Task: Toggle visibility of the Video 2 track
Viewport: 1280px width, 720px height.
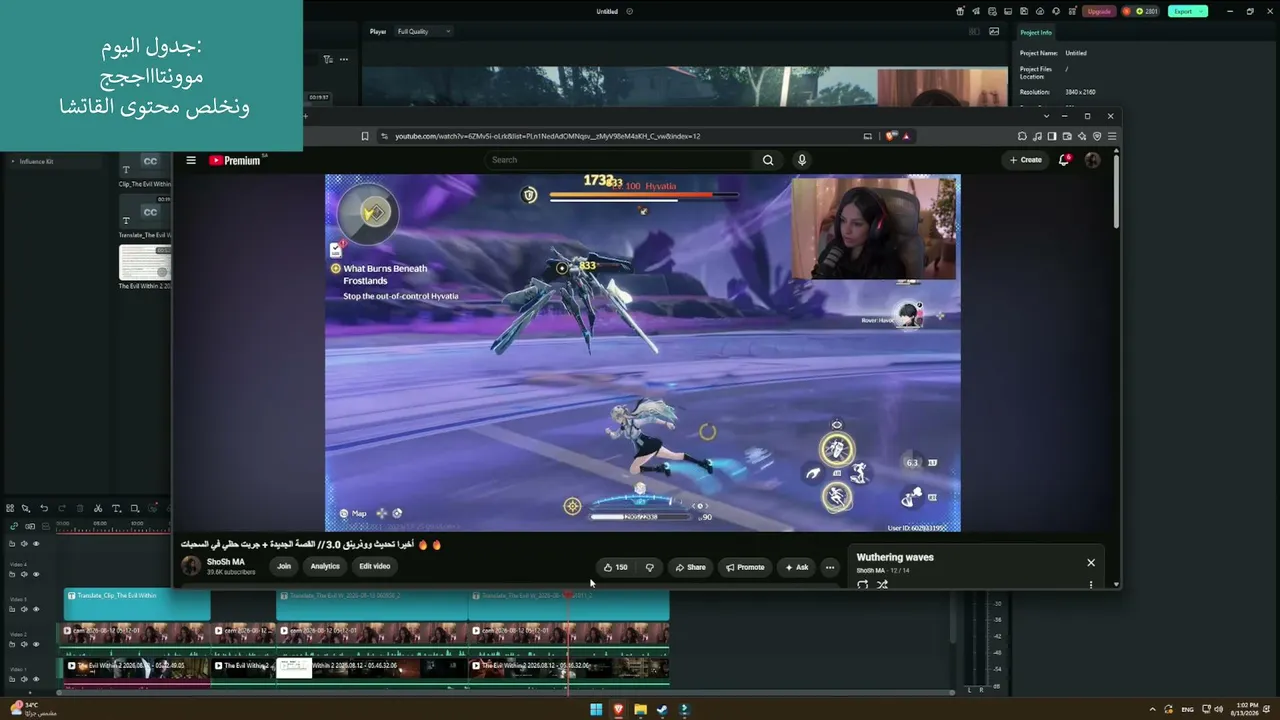Action: (x=36, y=644)
